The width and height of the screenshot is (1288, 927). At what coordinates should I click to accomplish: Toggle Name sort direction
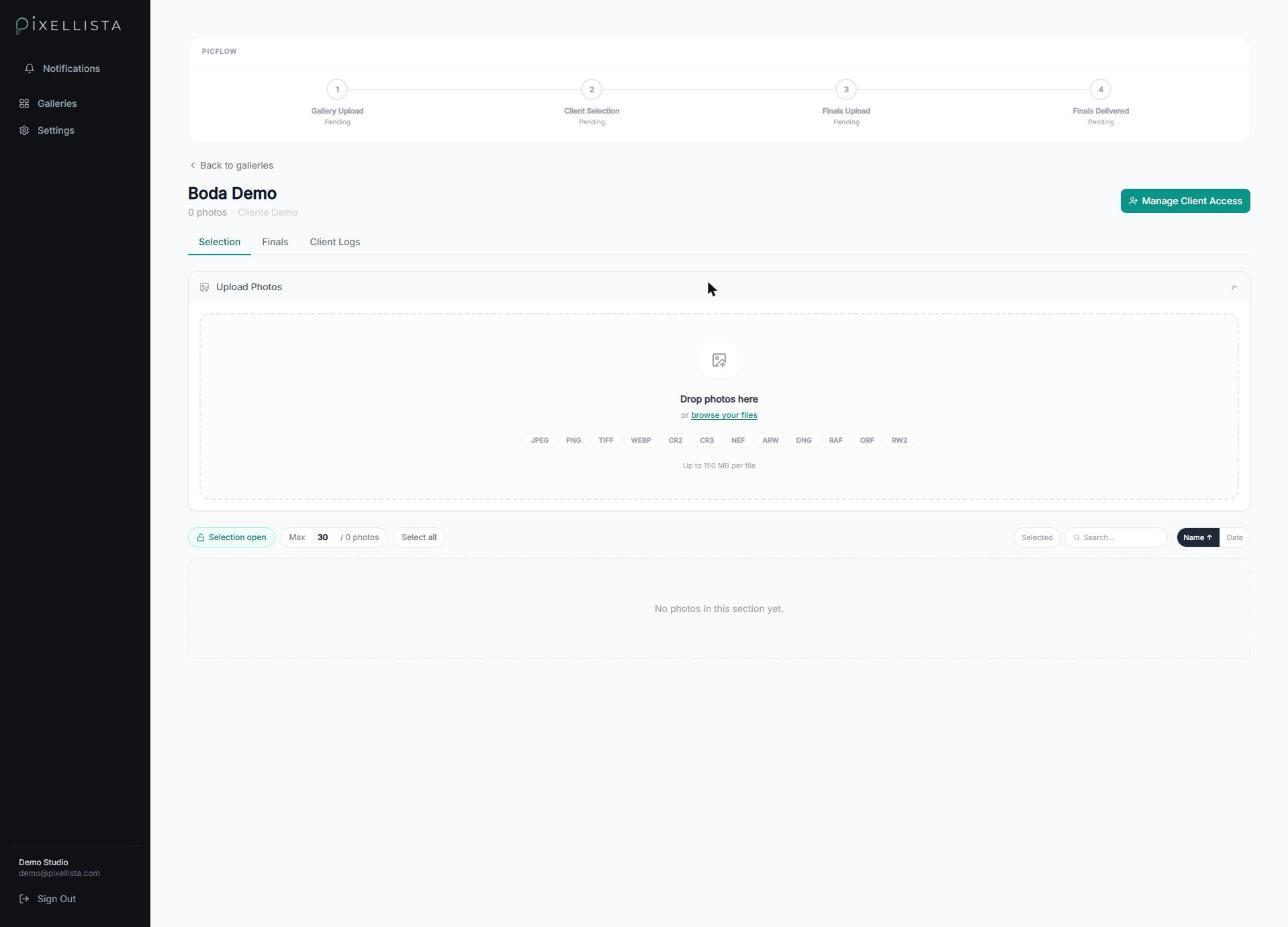[1197, 537]
